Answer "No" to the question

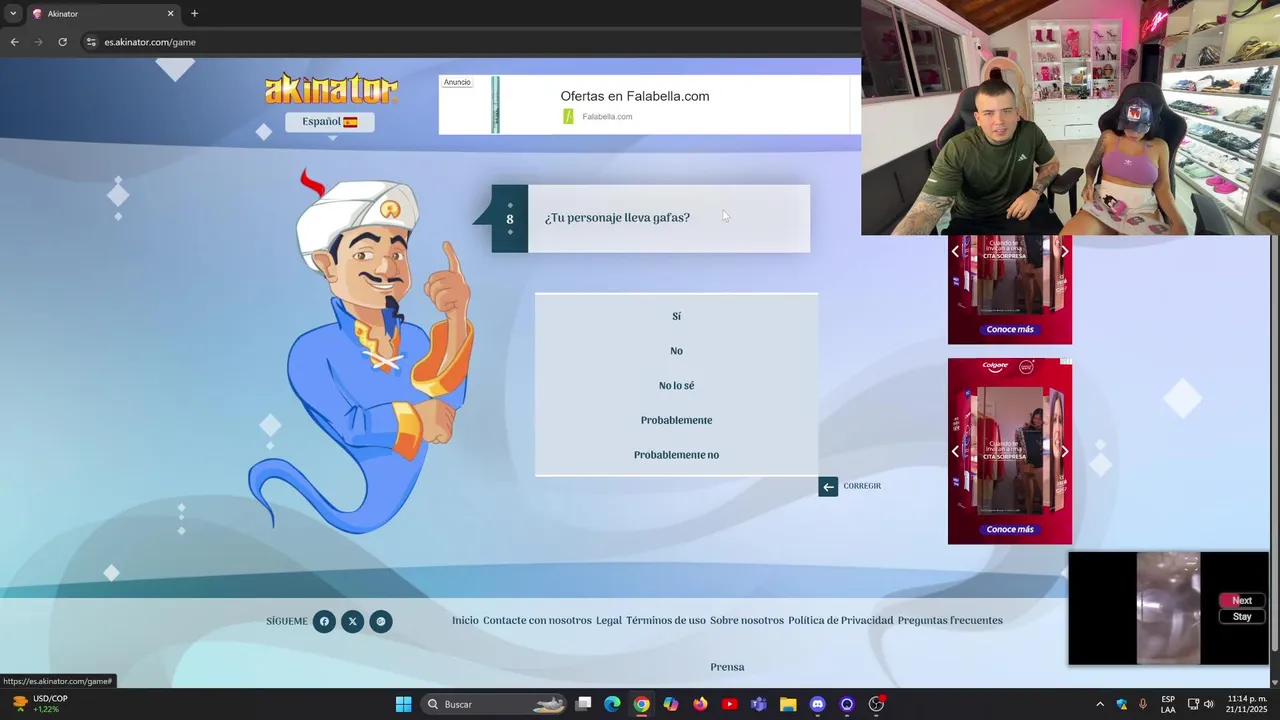point(676,351)
